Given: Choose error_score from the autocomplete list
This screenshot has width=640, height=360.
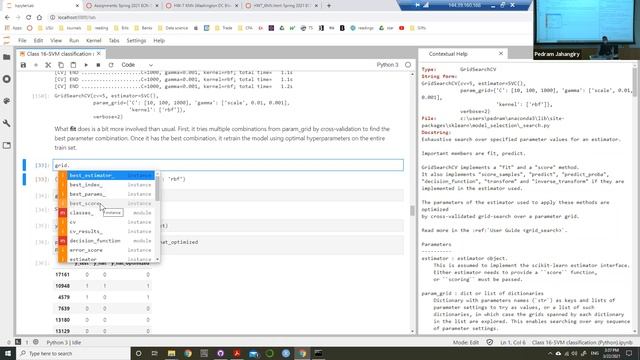Looking at the screenshot, I should (107, 250).
